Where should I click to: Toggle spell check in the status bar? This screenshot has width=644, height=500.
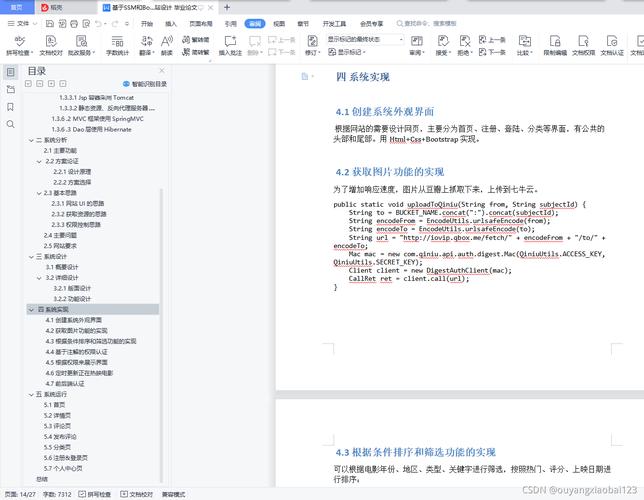click(94, 495)
